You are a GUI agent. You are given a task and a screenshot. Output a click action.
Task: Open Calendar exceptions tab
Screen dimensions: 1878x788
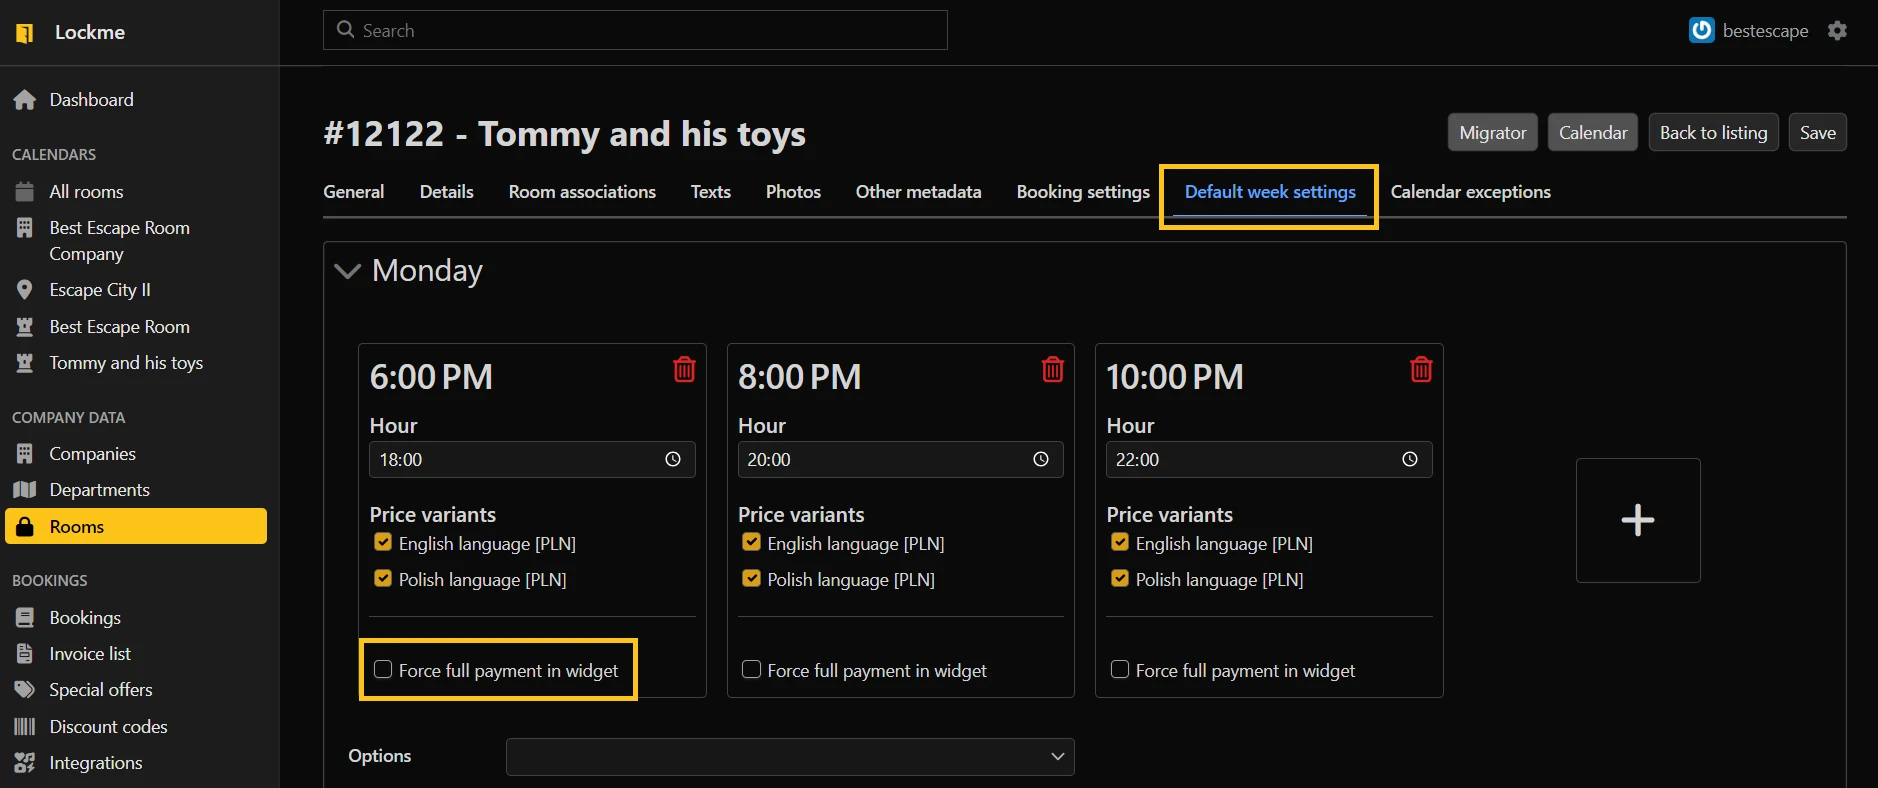[1470, 192]
